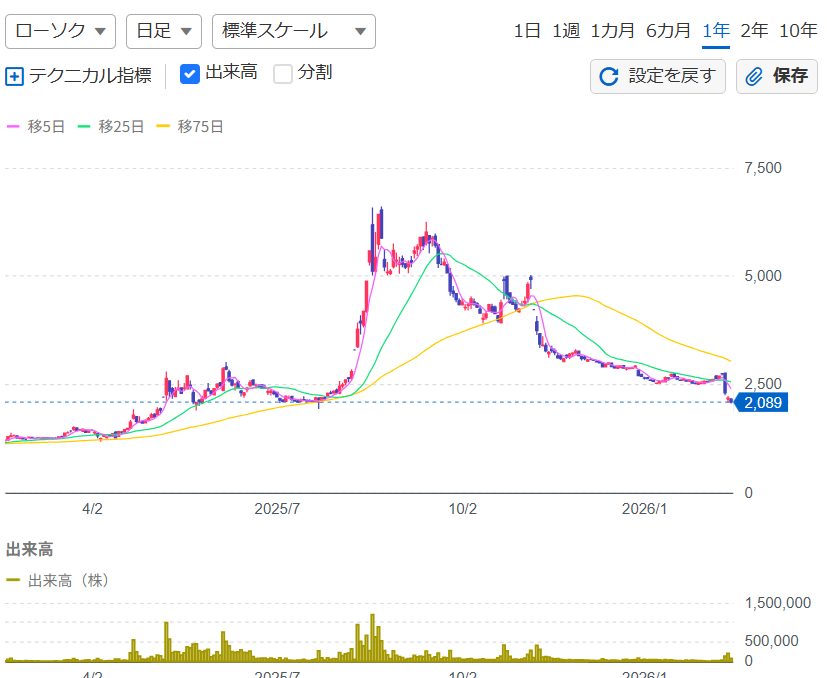Open the 標準スケール scale dropdown
The width and height of the screenshot is (827, 678).
(292, 31)
